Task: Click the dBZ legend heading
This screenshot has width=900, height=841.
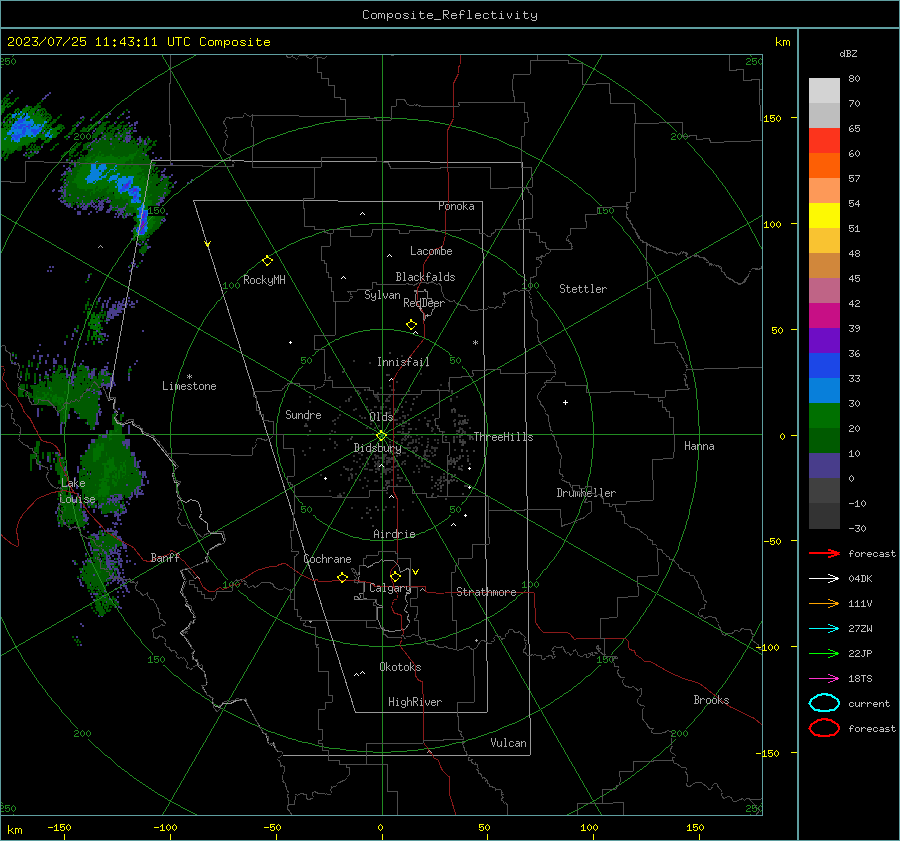Action: click(x=848, y=53)
